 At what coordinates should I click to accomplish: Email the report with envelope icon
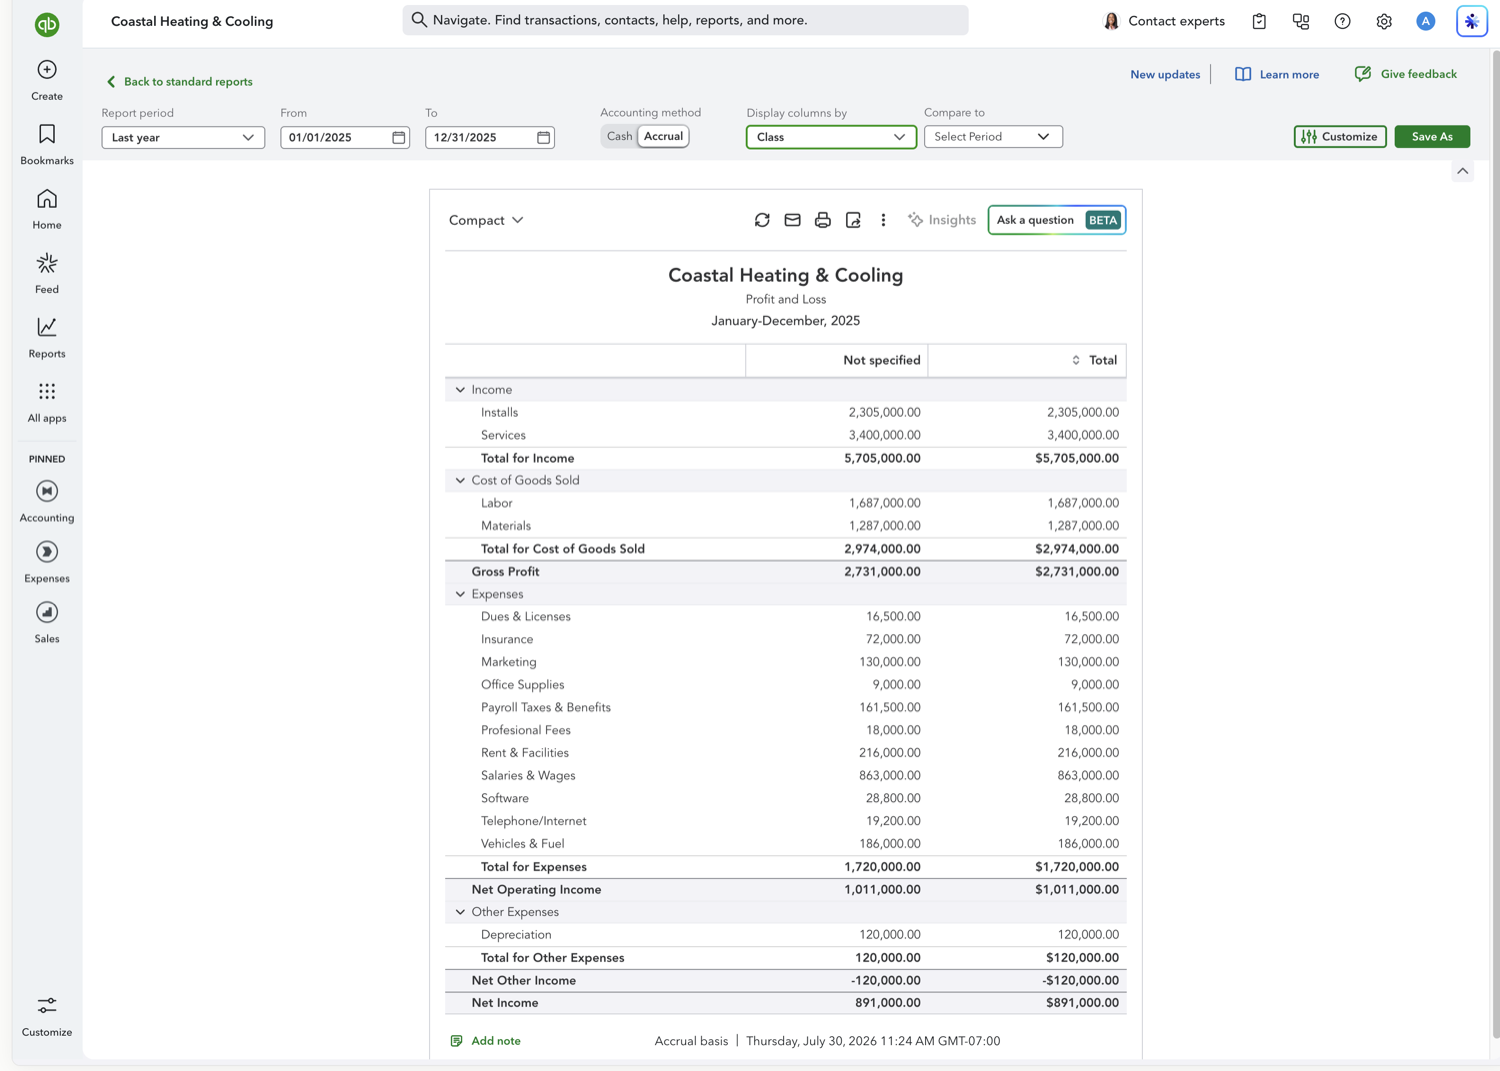coord(792,220)
